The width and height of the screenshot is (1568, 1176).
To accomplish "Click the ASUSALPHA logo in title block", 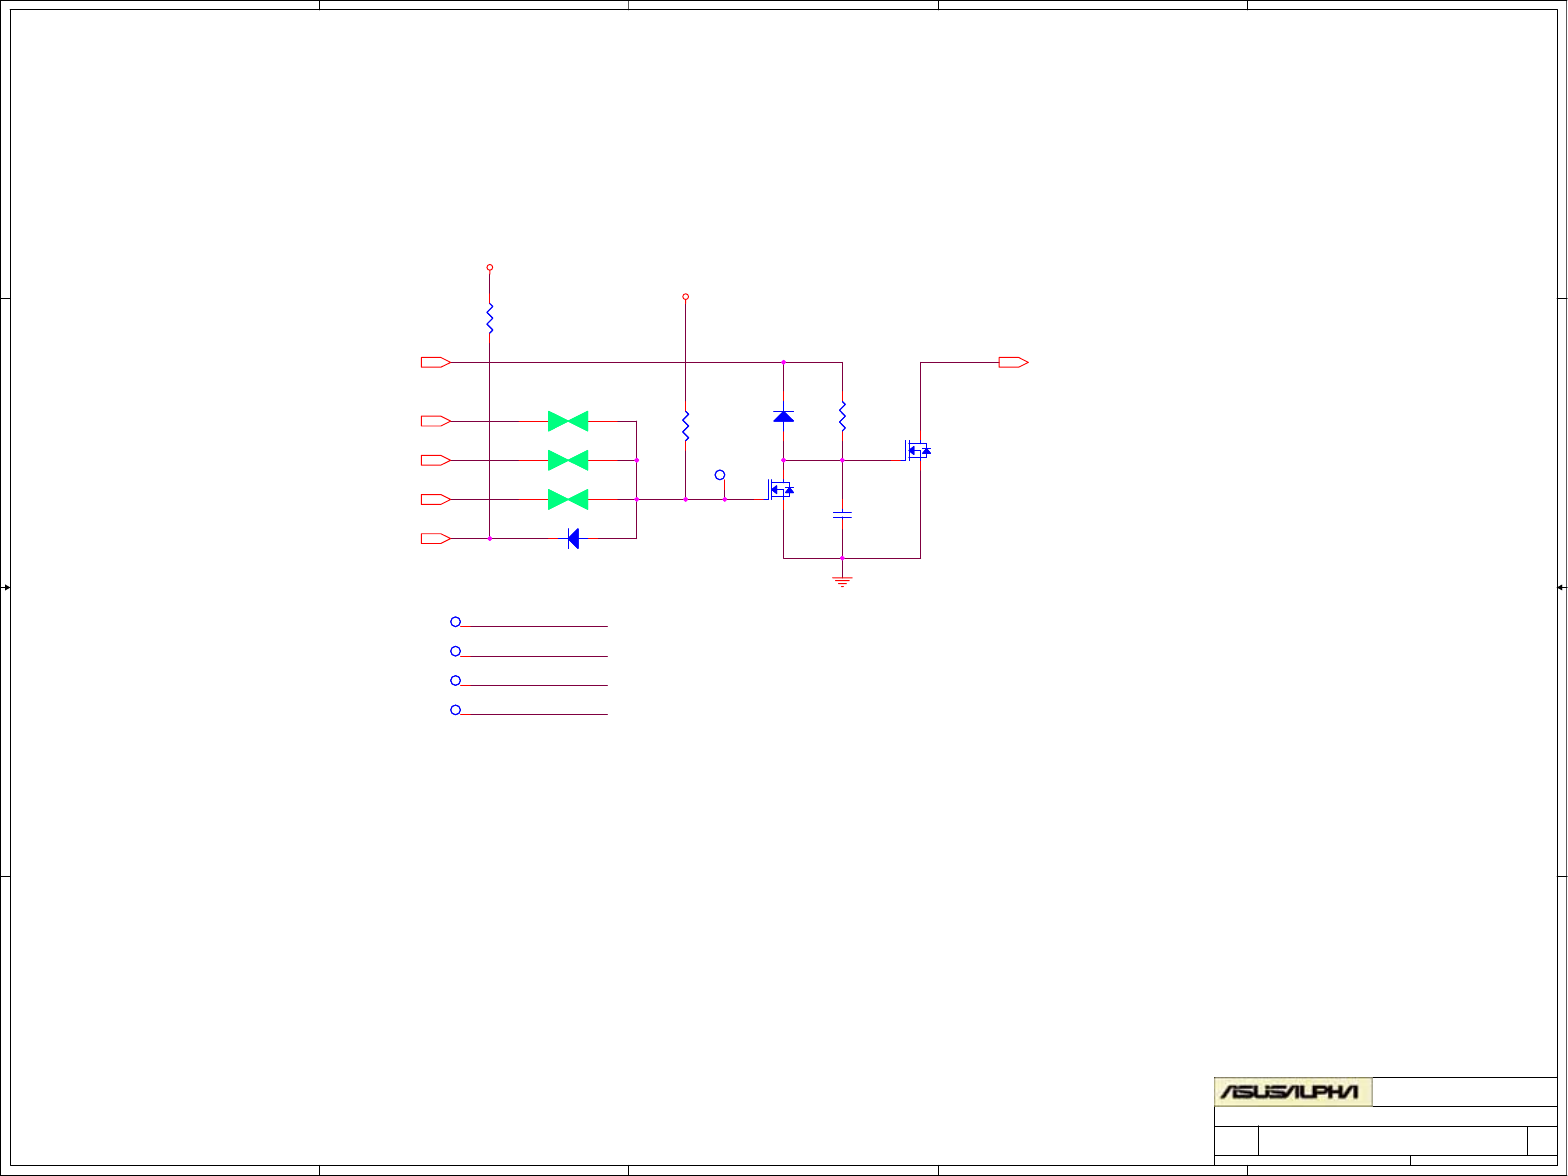I will pyautogui.click(x=1293, y=1092).
